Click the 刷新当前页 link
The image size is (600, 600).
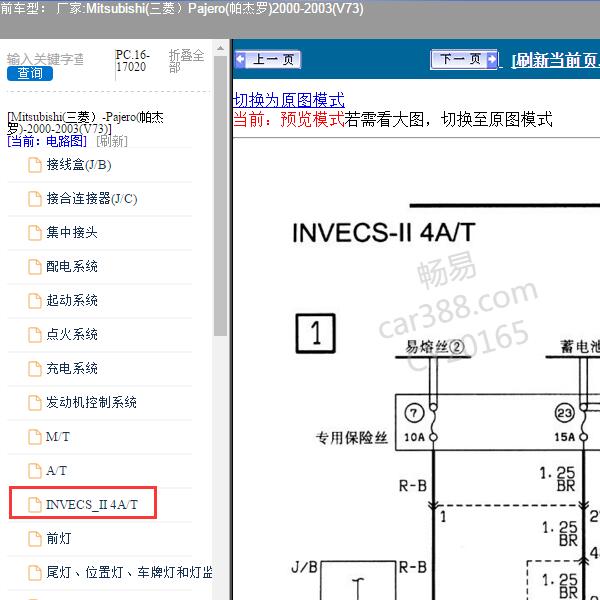556,60
